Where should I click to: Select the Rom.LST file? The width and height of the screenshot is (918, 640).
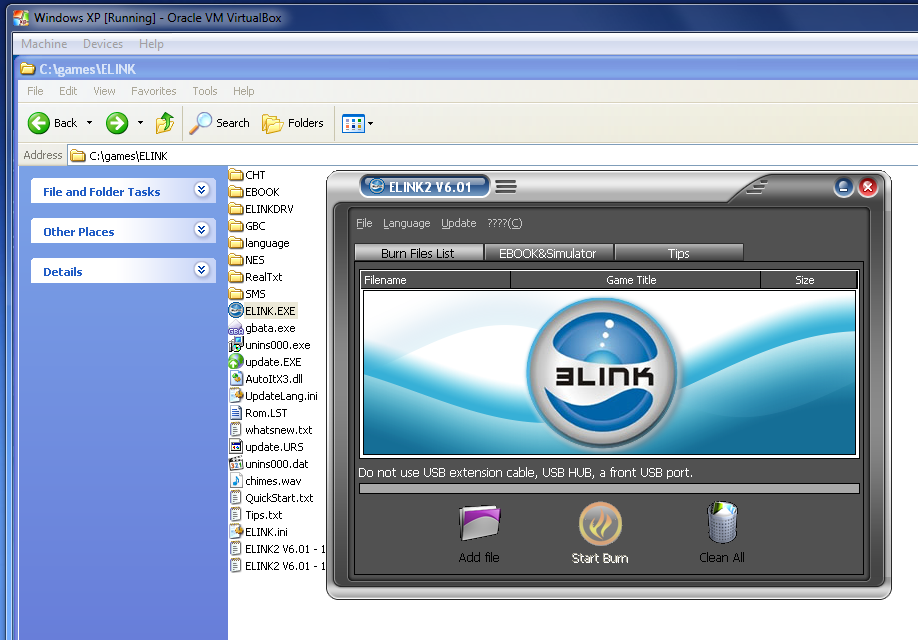coord(258,413)
